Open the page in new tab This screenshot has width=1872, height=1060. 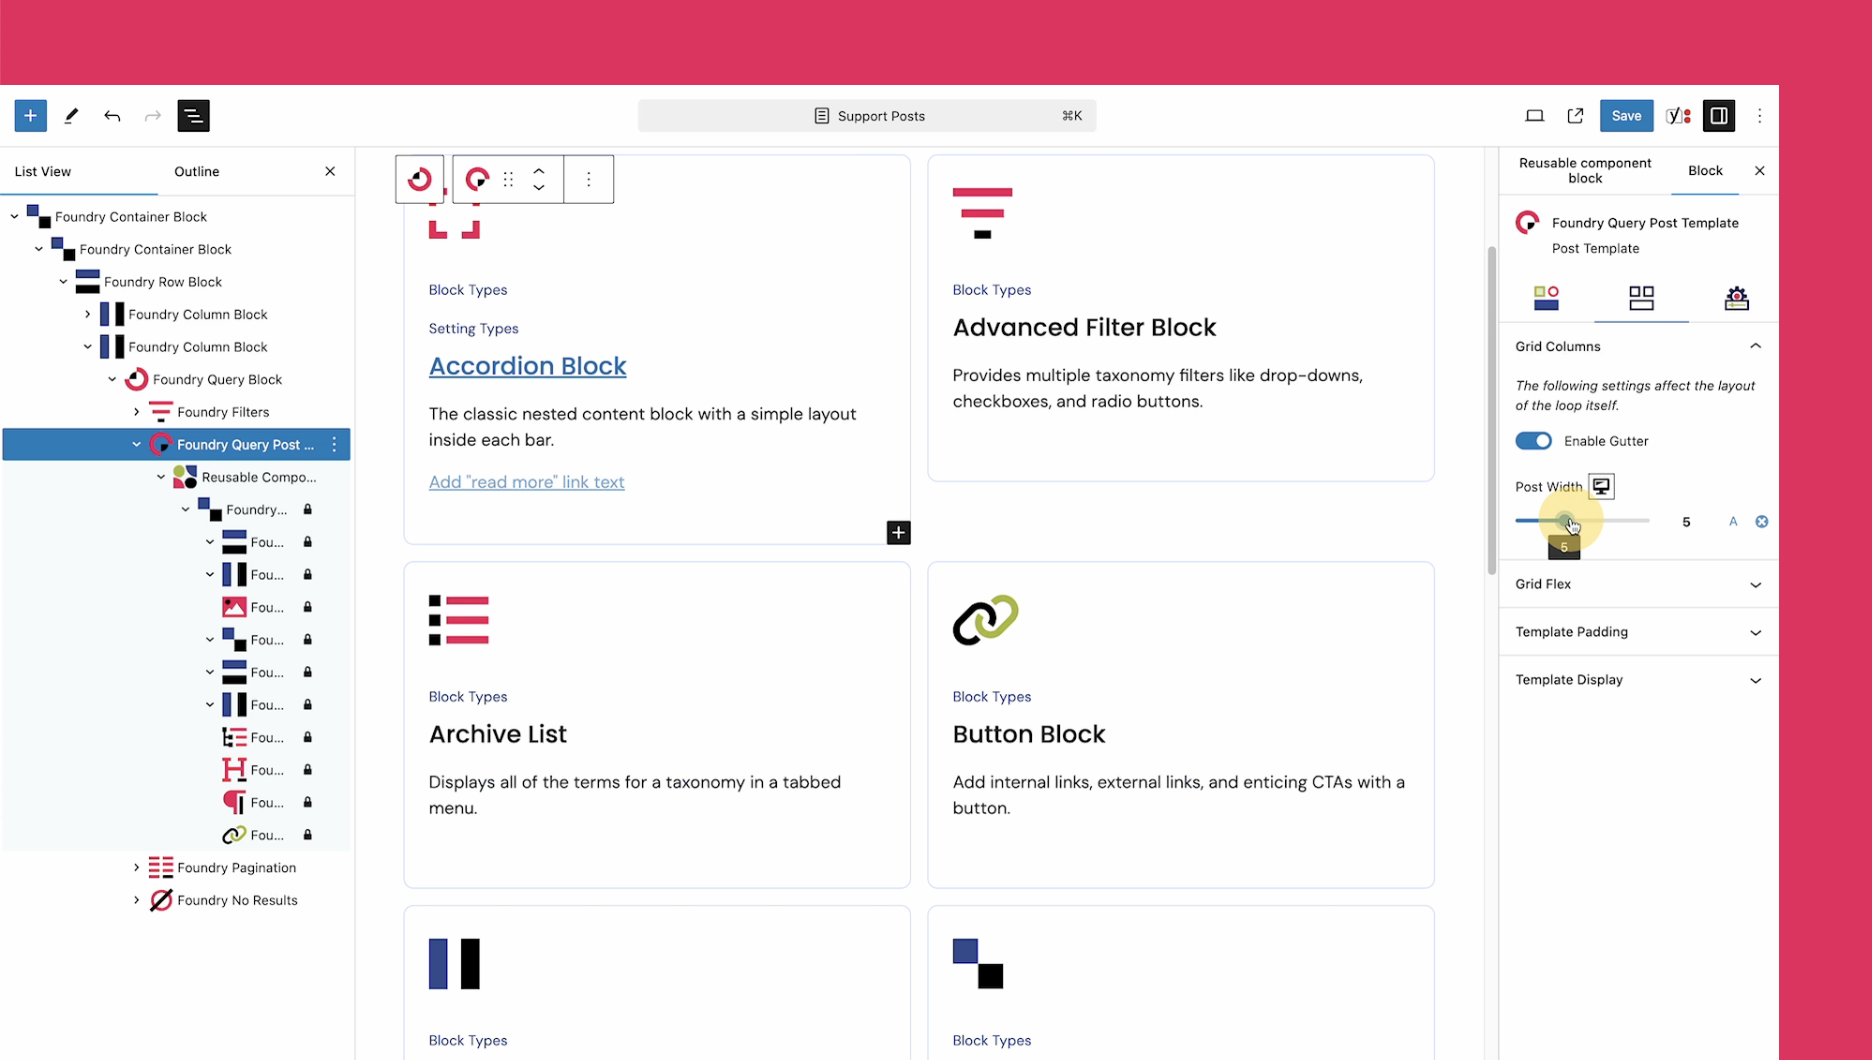[x=1575, y=116]
